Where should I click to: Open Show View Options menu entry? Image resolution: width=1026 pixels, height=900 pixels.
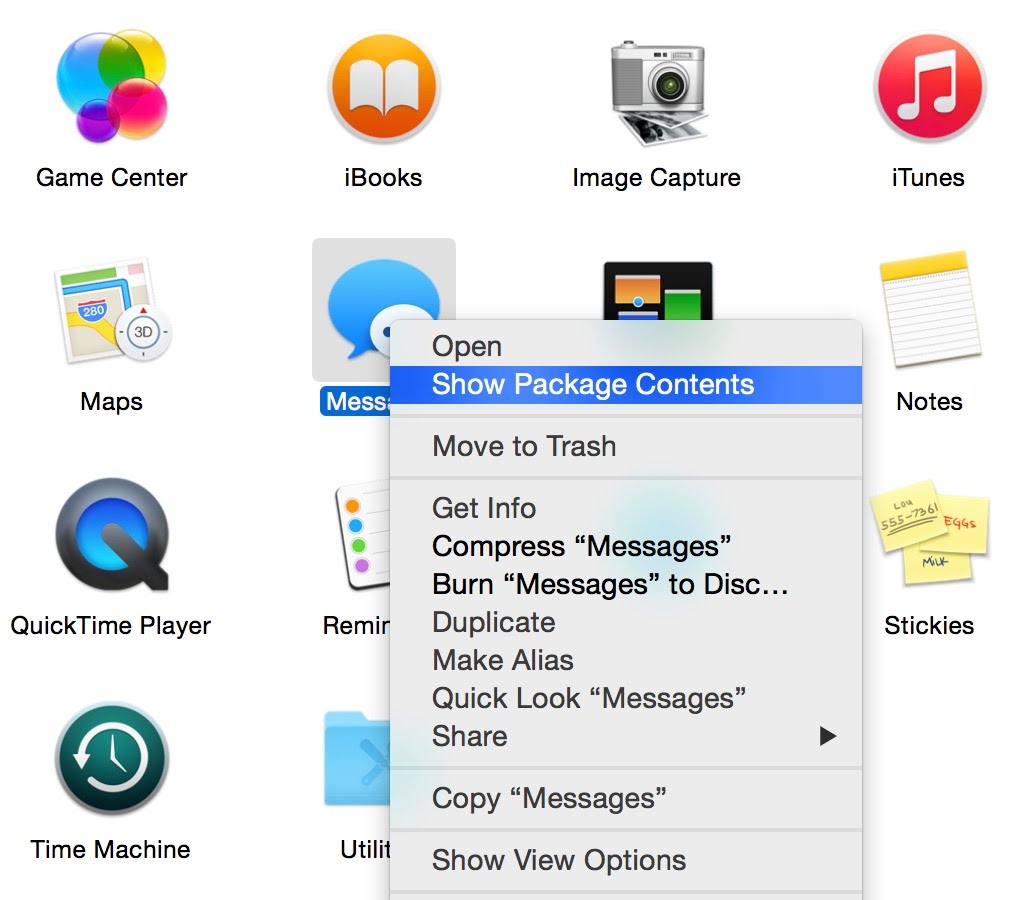tap(559, 860)
